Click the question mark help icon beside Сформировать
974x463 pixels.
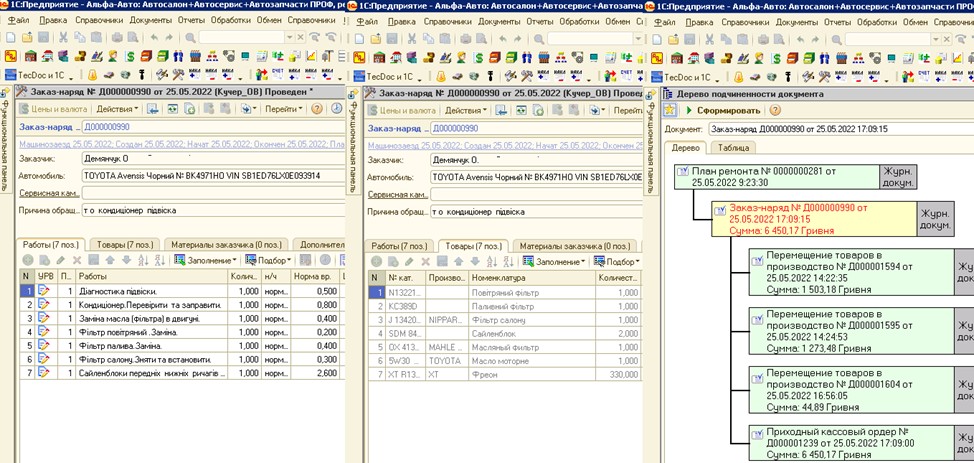(x=775, y=110)
